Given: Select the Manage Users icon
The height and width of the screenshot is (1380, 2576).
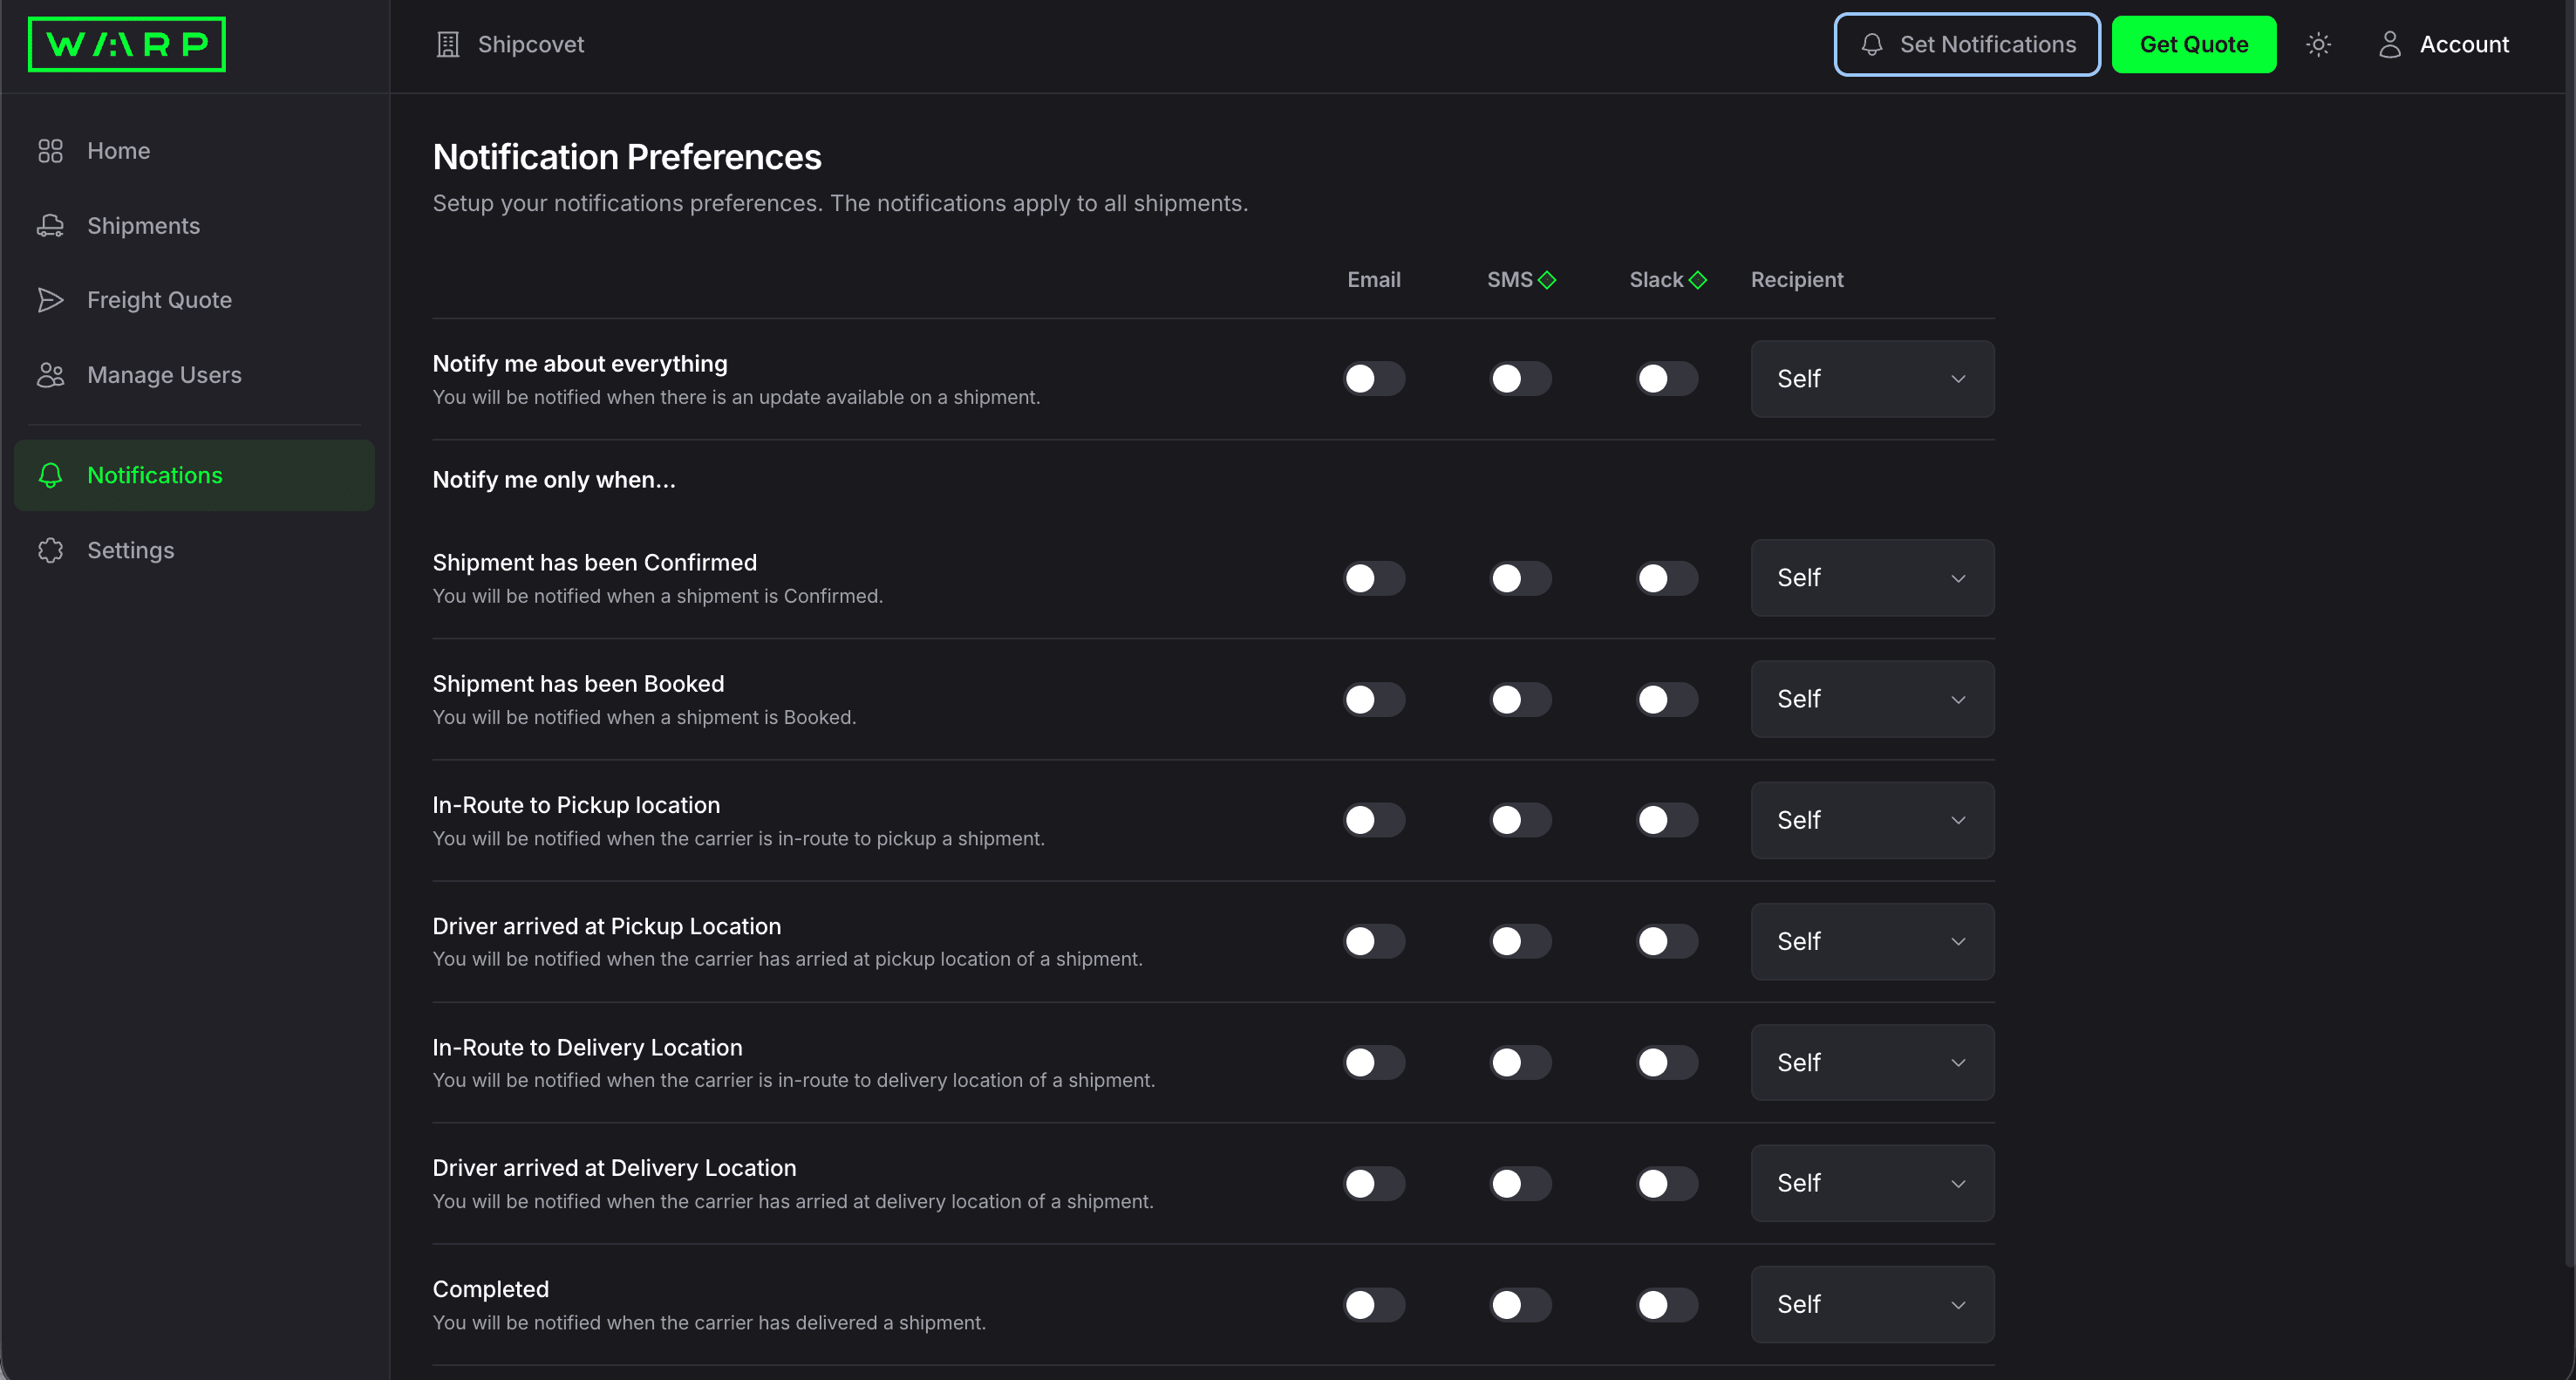Looking at the screenshot, I should [x=51, y=374].
